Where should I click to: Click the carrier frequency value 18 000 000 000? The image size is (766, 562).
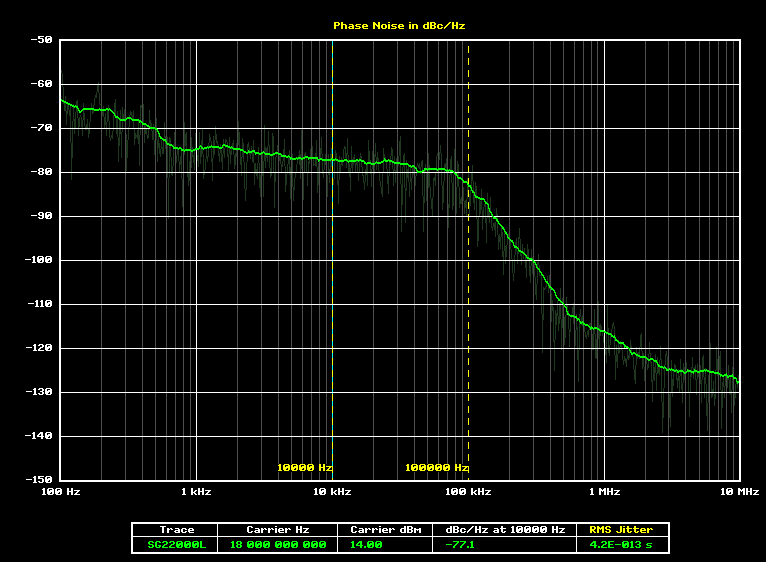pos(278,544)
